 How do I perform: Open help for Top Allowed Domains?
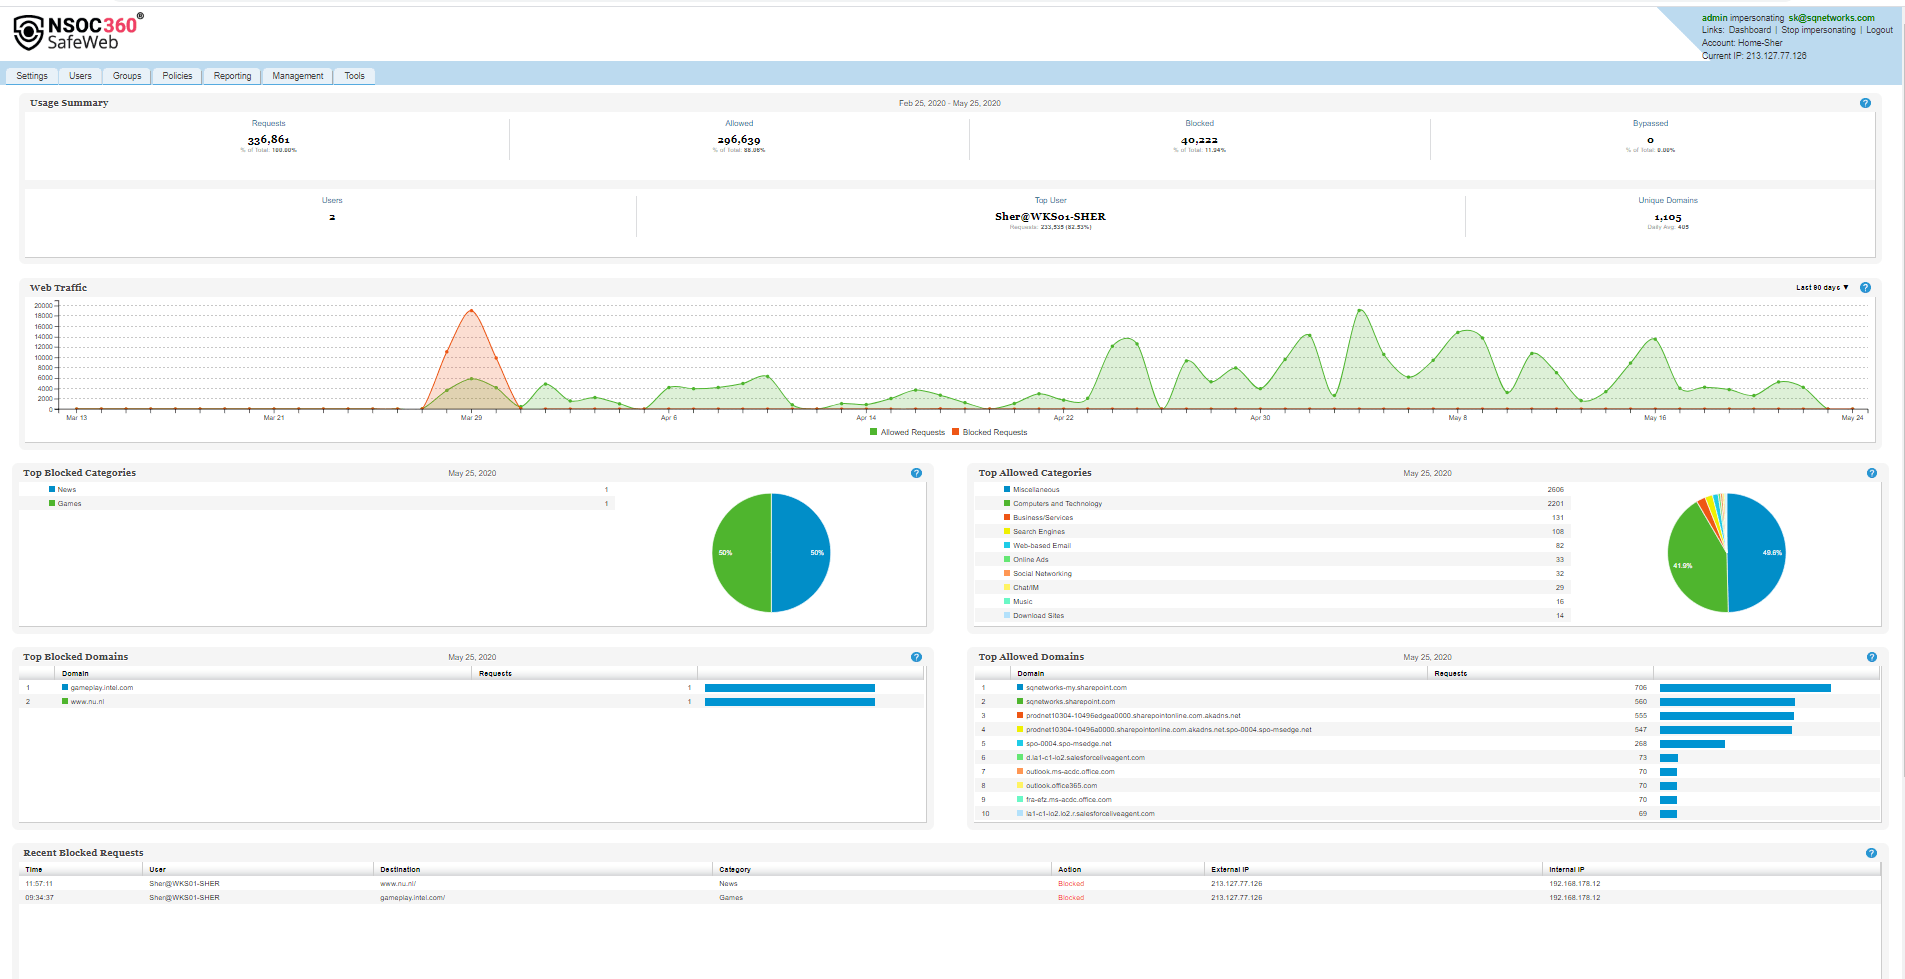[x=1872, y=657]
